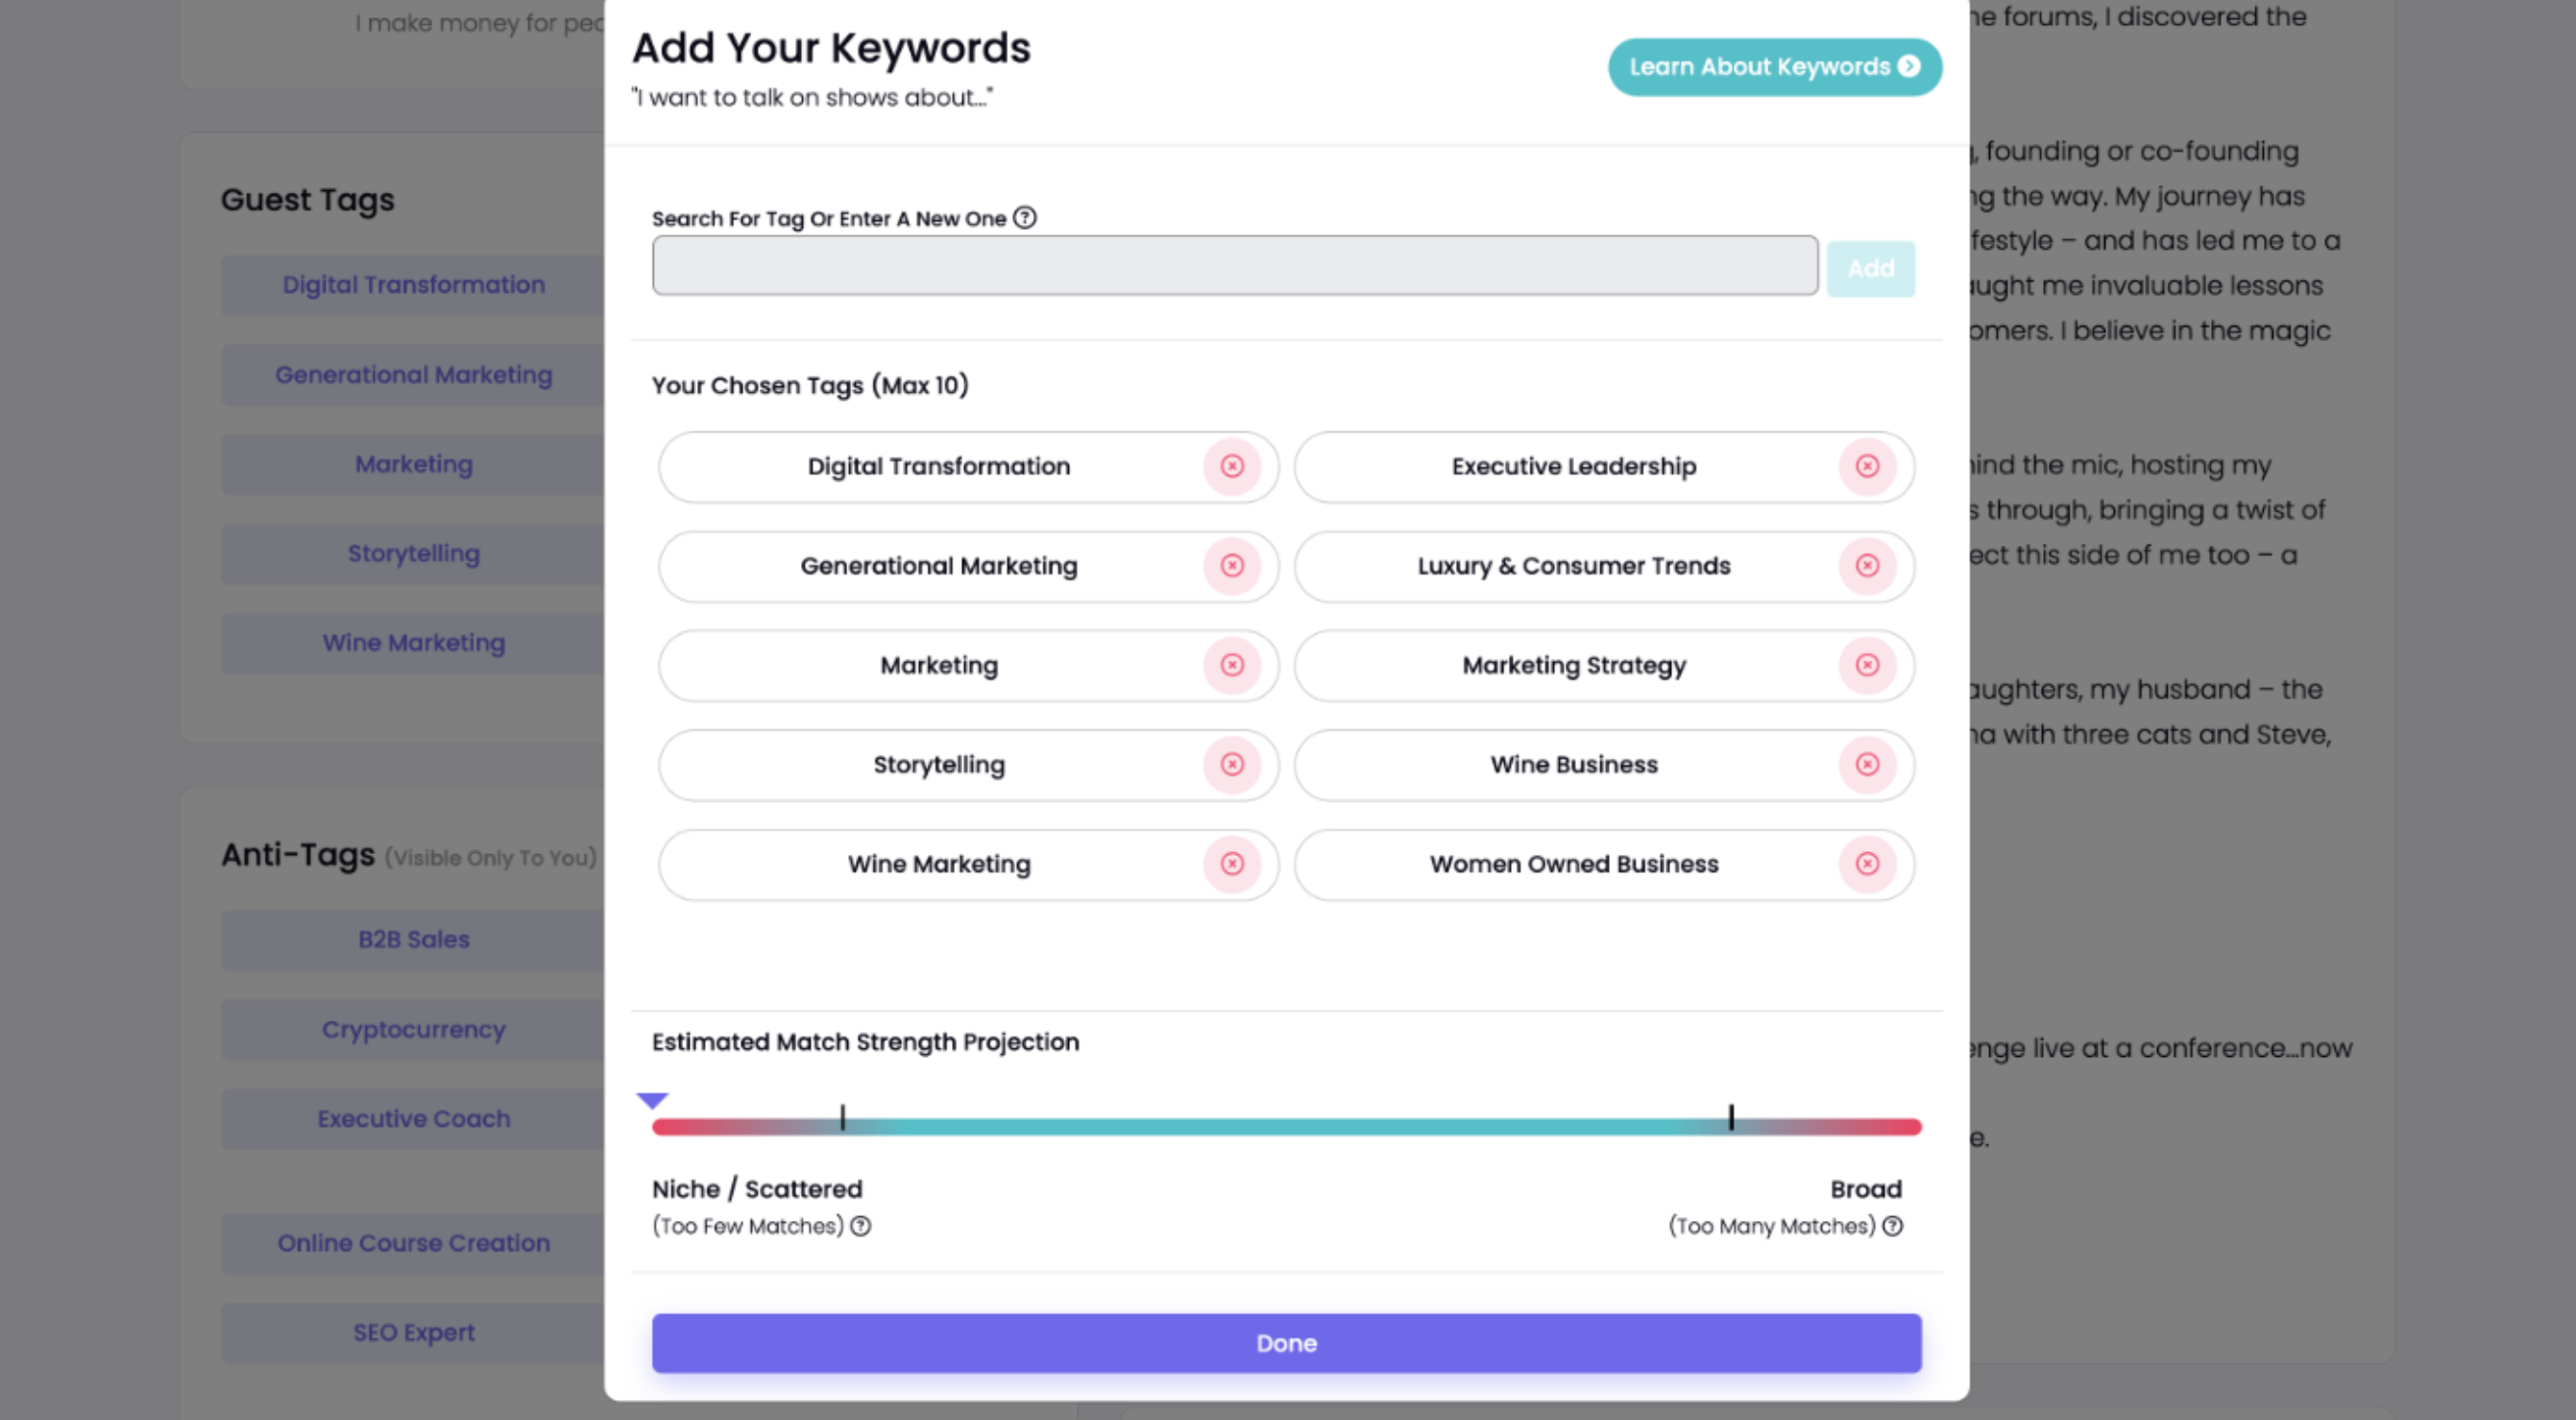This screenshot has width=2576, height=1420.
Task: Remove the Generational Marketing chosen tag
Action: tap(1232, 565)
